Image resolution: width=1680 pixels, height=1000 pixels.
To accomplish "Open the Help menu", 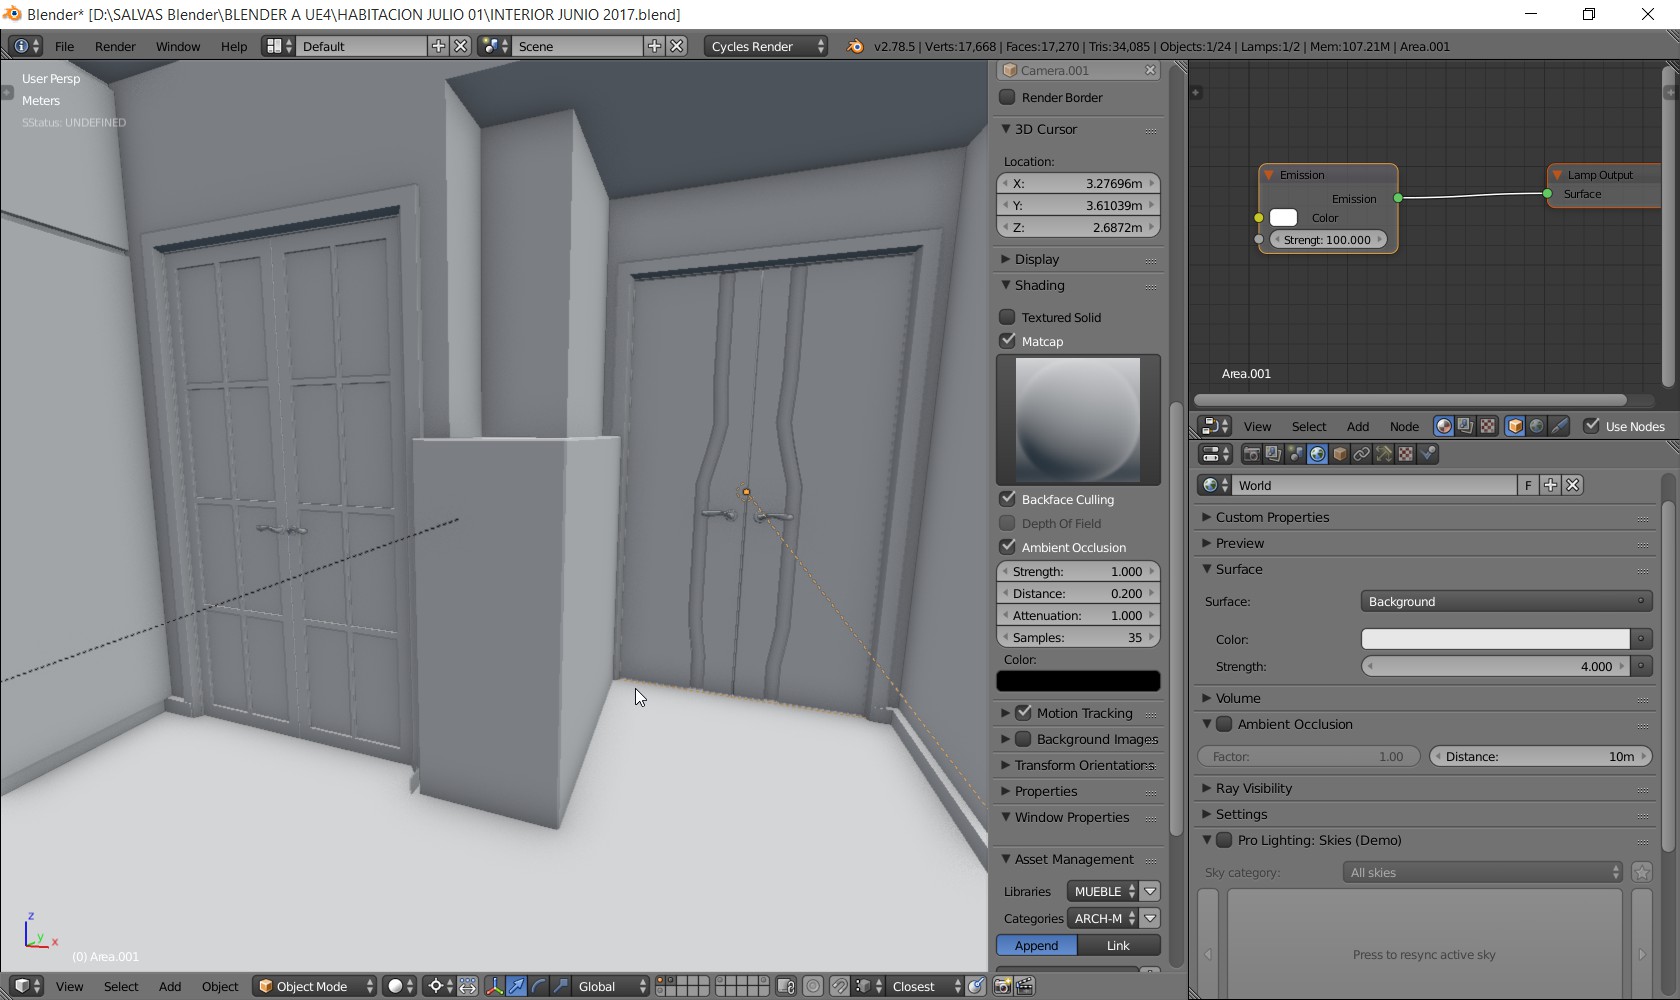I will tap(234, 46).
